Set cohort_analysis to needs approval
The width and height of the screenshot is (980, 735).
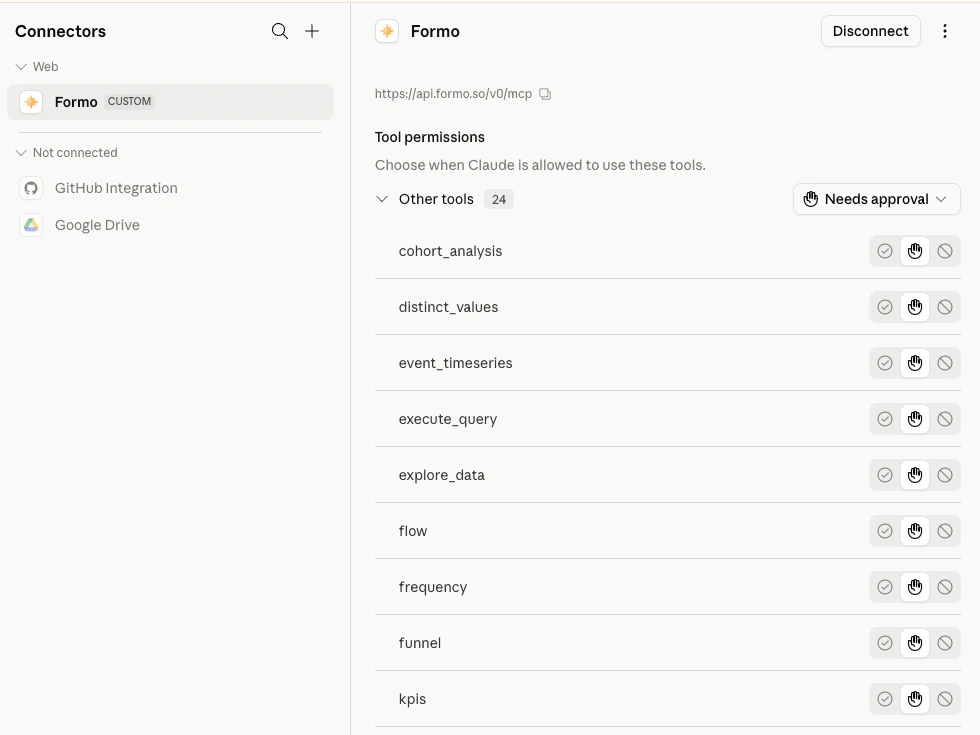914,251
